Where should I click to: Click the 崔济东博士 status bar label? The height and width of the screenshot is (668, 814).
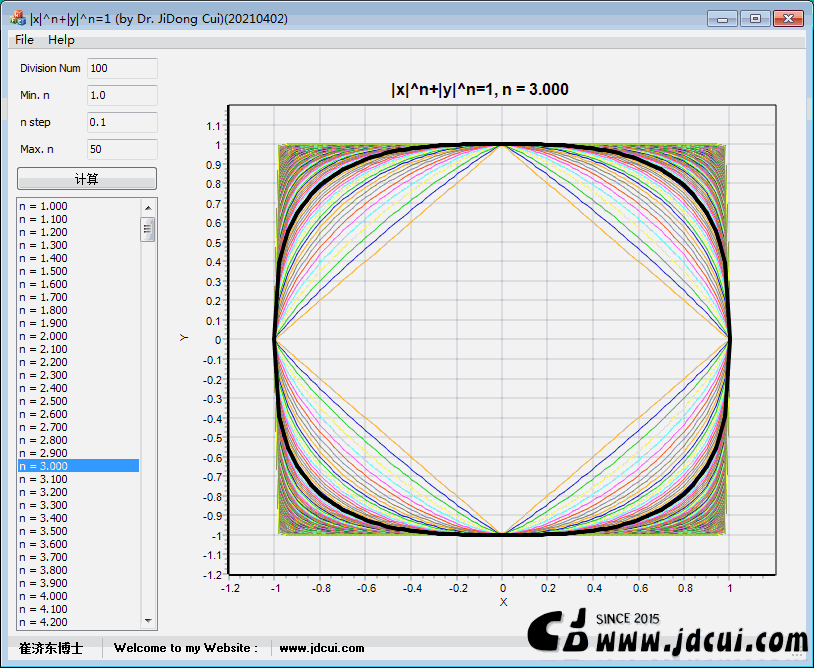[x=51, y=648]
